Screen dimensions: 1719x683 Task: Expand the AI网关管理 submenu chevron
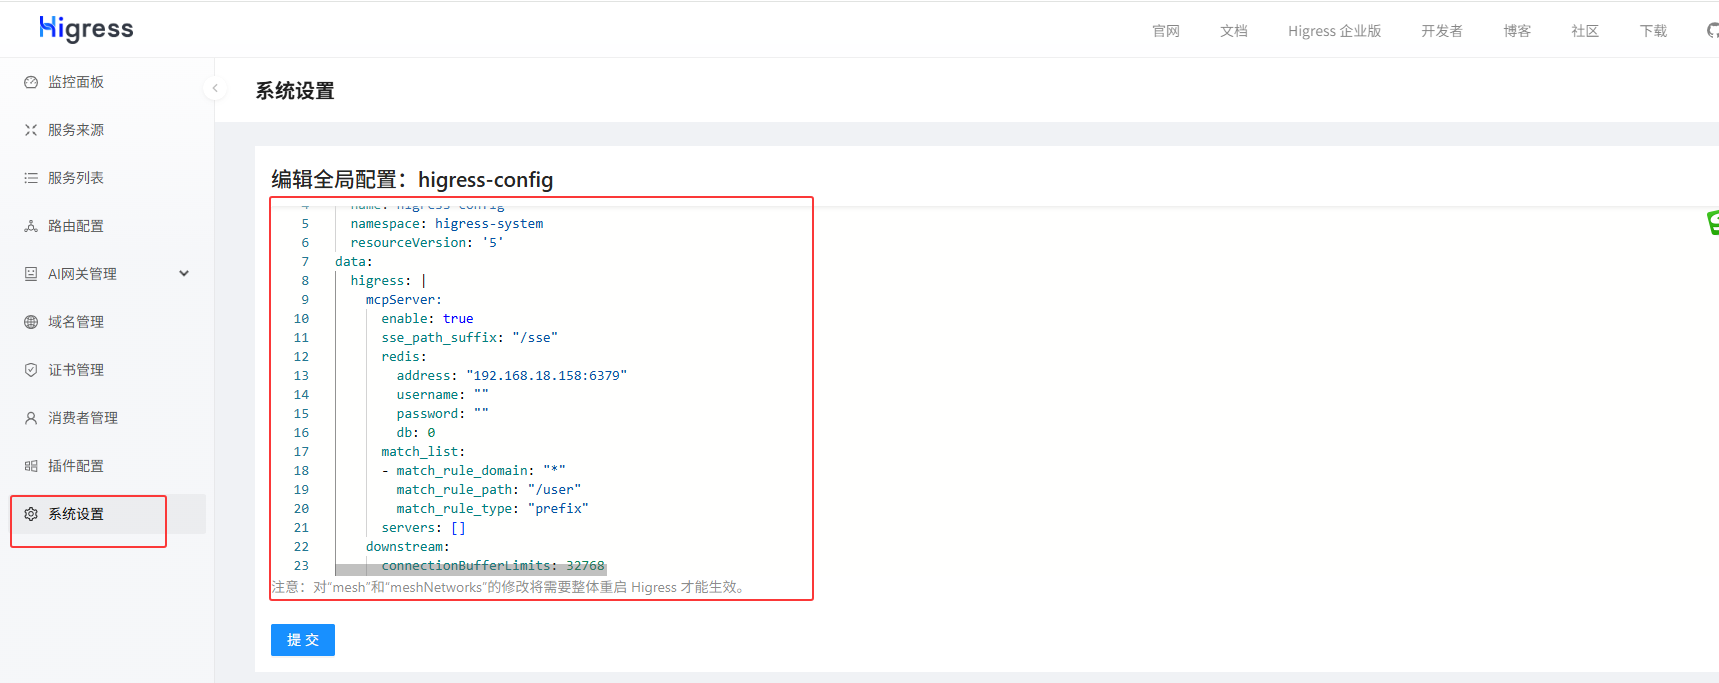pyautogui.click(x=184, y=273)
